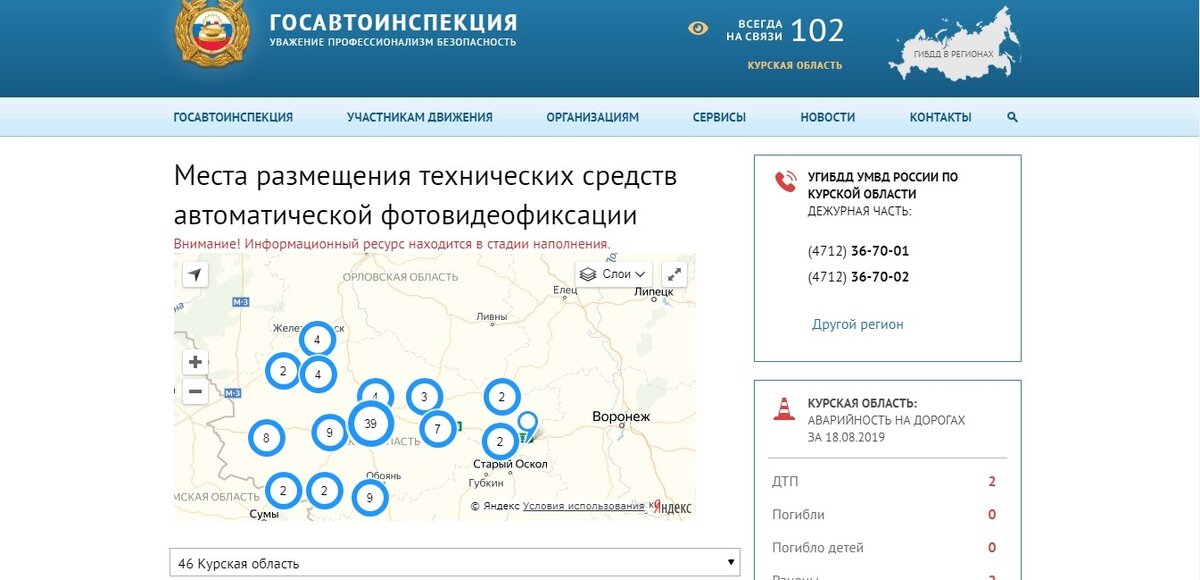Select the geolocation arrow icon on the map
The height and width of the screenshot is (580, 1200).
click(x=196, y=272)
